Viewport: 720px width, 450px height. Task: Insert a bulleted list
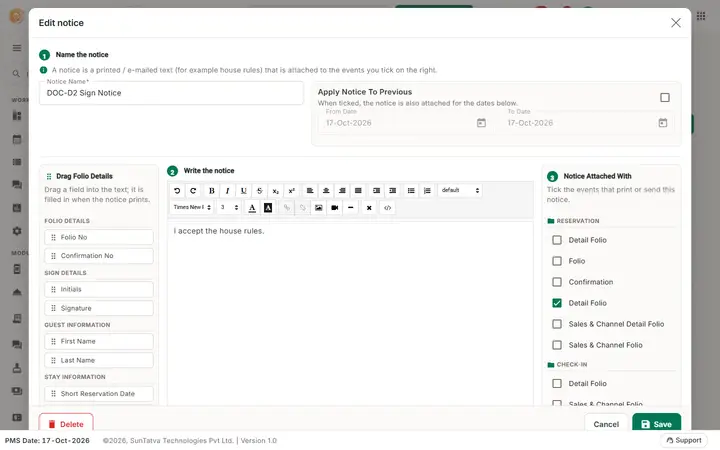click(411, 191)
